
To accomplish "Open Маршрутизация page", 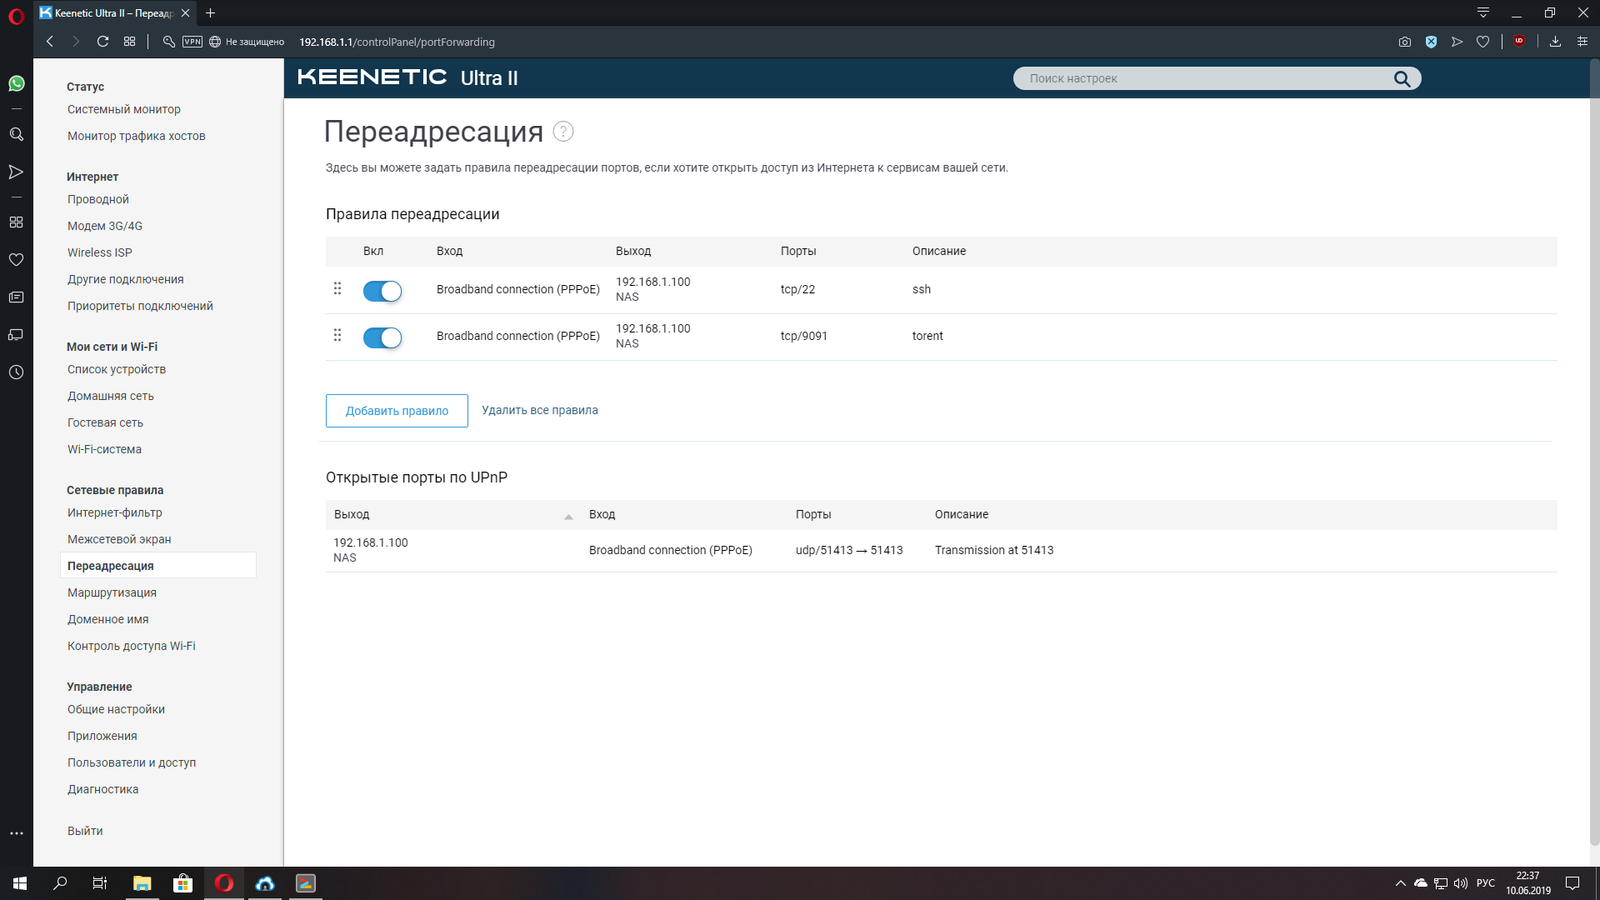I will [112, 593].
